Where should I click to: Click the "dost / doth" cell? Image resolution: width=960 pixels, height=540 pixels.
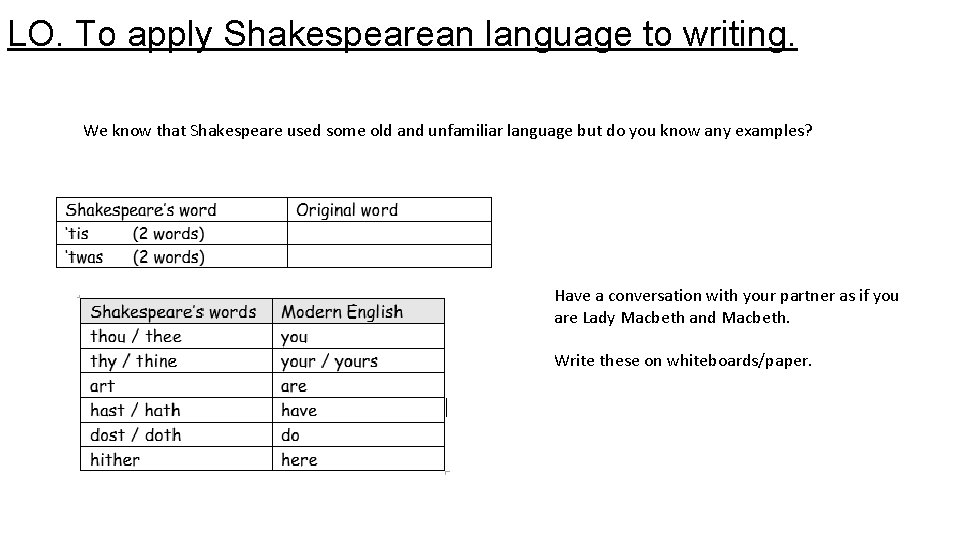tap(176, 434)
